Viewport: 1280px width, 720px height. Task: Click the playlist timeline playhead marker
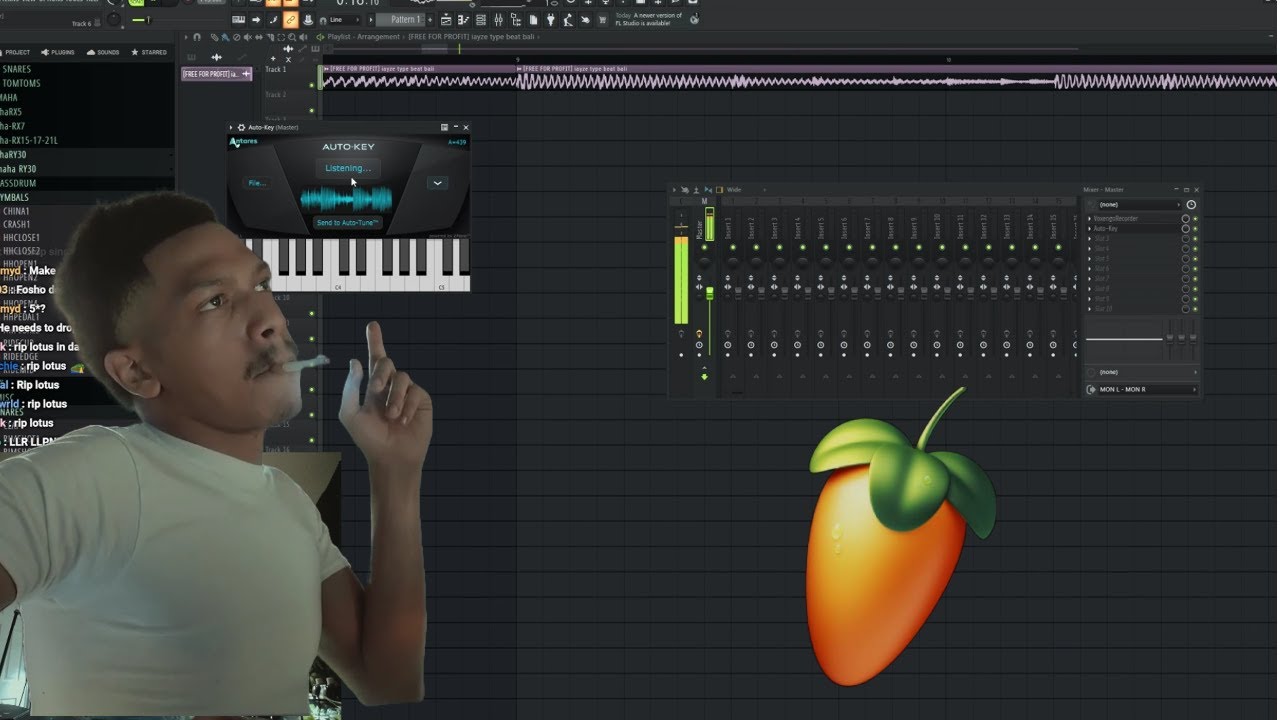pos(459,48)
